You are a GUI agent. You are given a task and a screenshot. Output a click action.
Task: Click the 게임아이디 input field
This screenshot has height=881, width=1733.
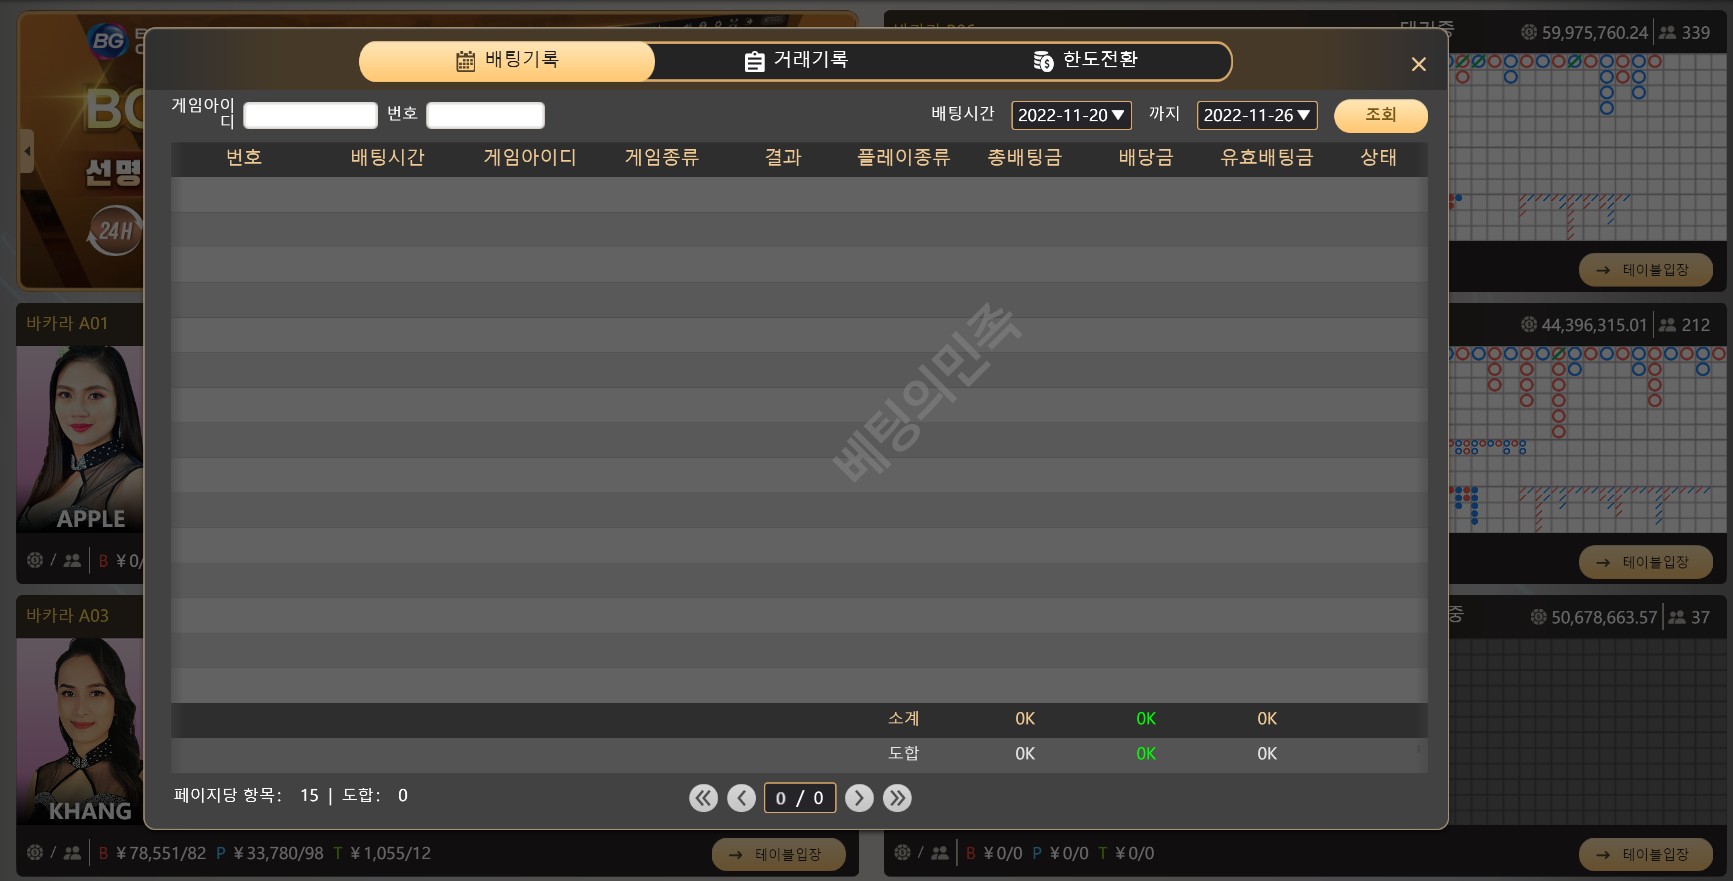(x=310, y=116)
